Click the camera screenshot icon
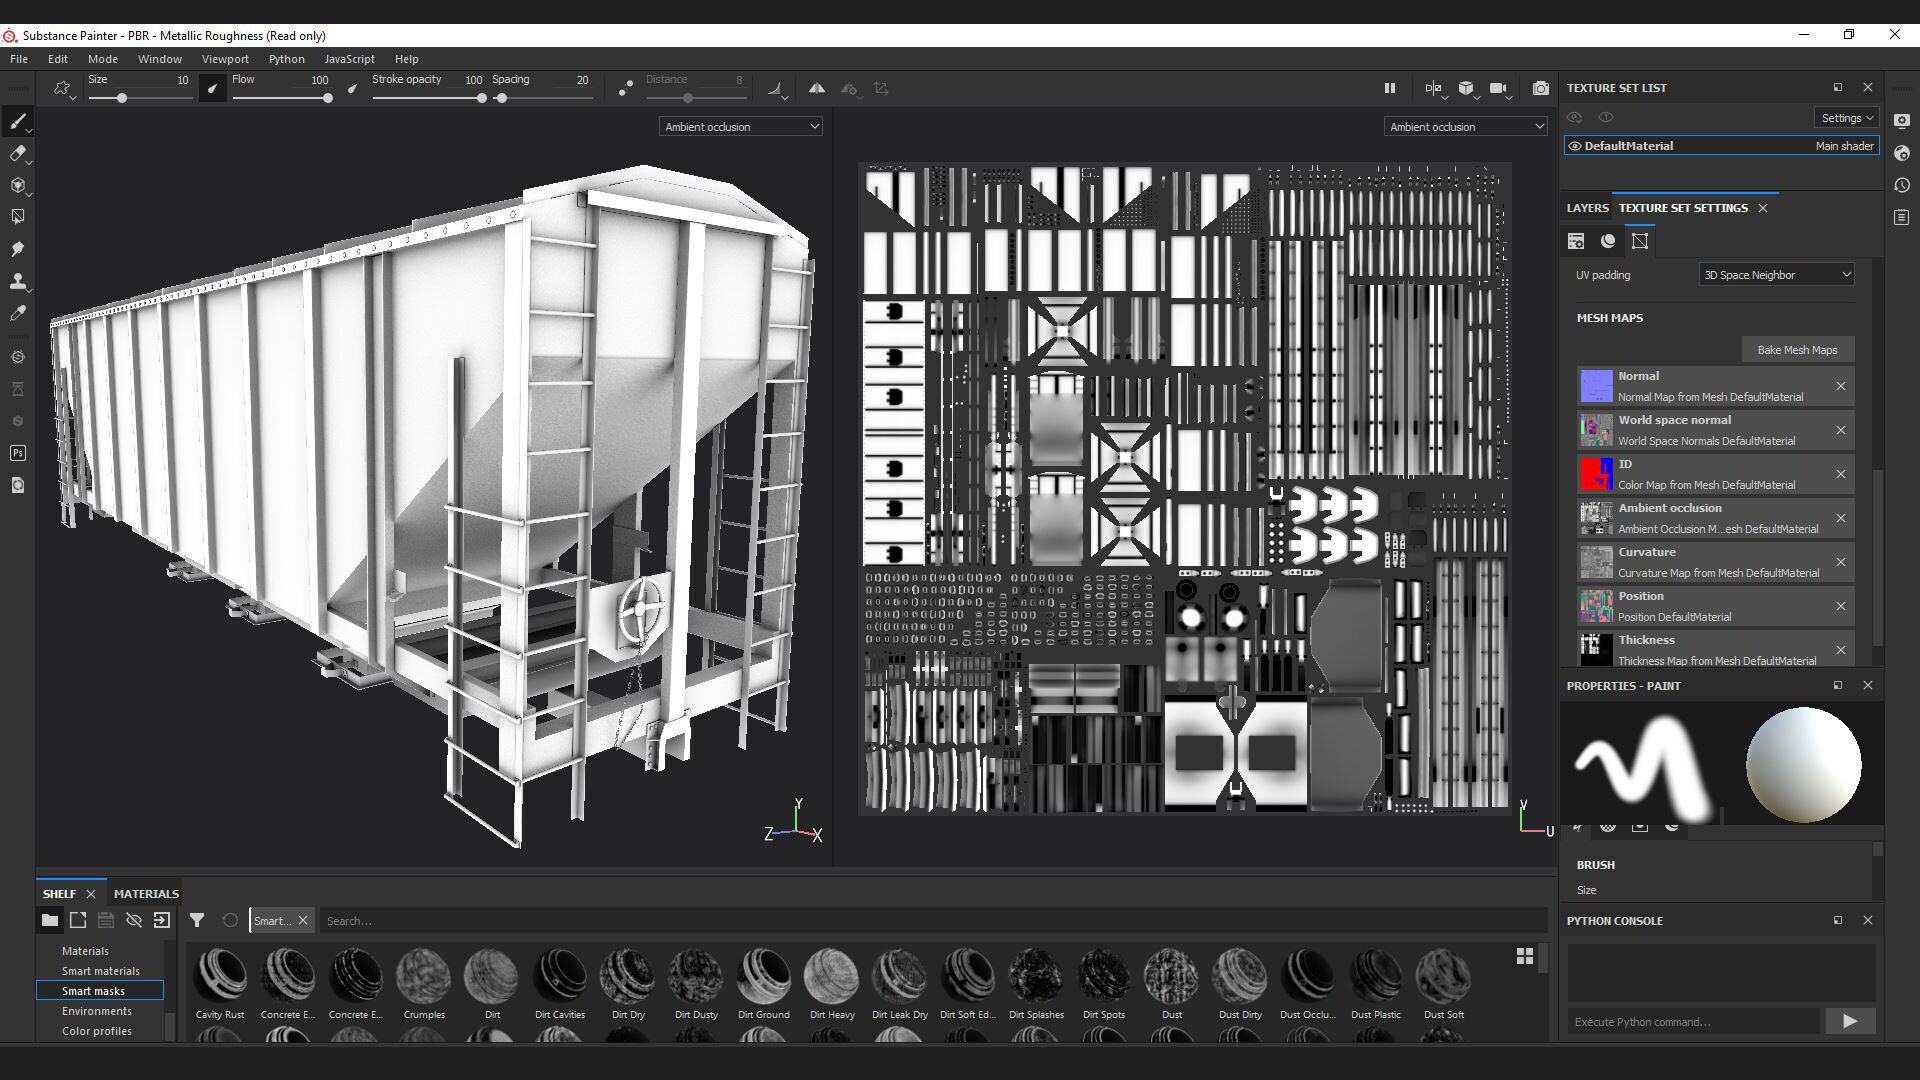Image resolution: width=1920 pixels, height=1080 pixels. tap(1540, 88)
